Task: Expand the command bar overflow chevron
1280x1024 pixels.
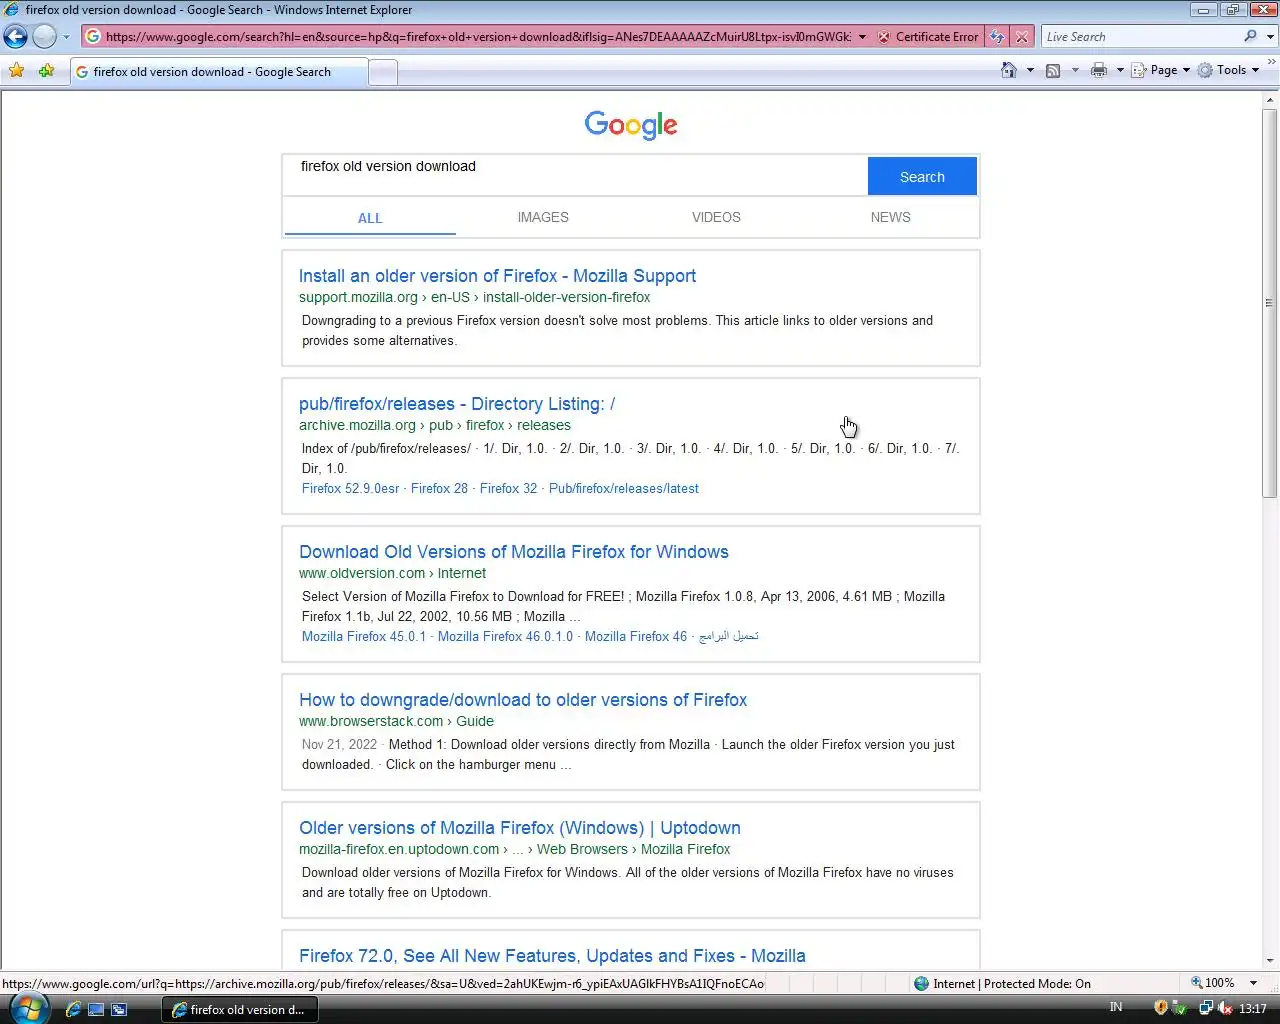Action: point(1272,63)
